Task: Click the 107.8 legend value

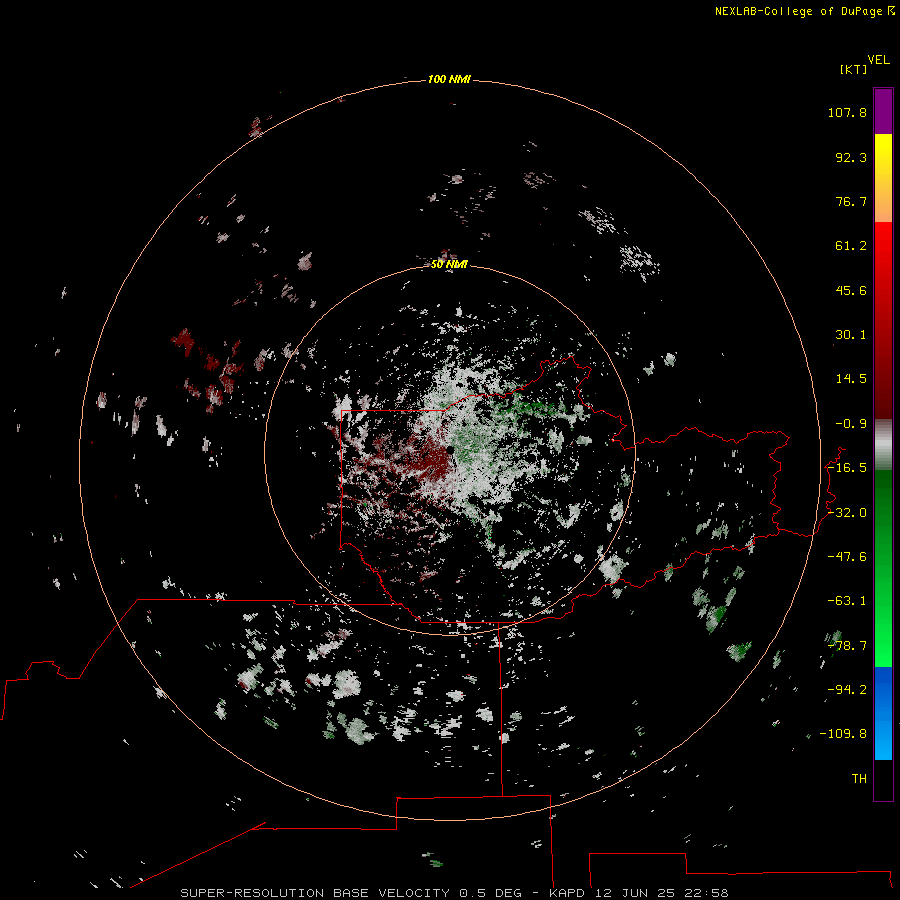Action: [x=847, y=112]
